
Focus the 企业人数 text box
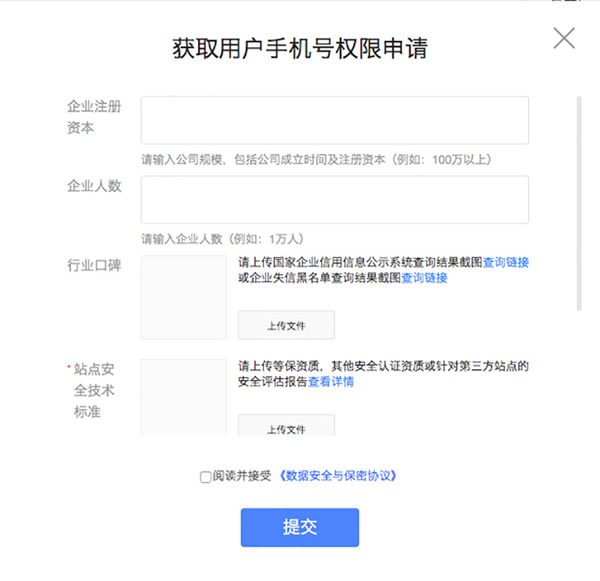334,200
